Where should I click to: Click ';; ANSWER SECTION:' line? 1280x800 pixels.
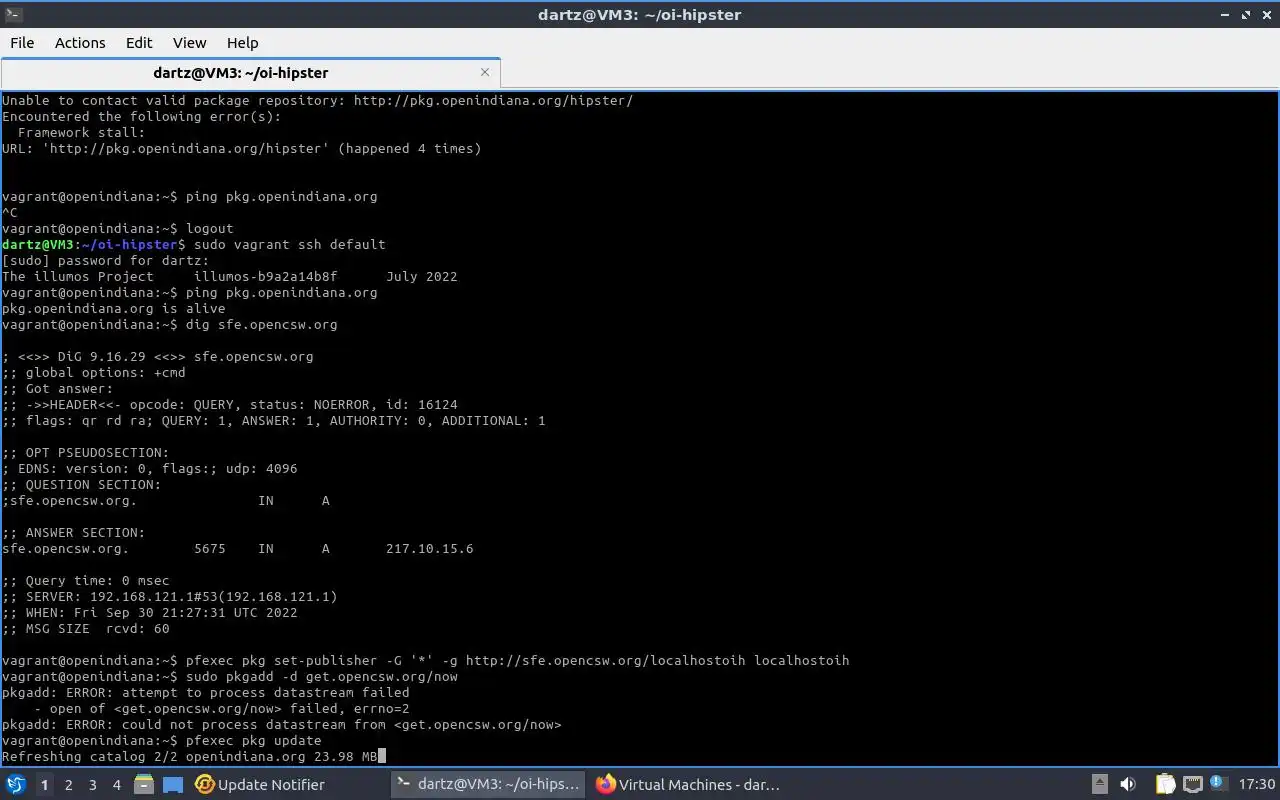73,532
